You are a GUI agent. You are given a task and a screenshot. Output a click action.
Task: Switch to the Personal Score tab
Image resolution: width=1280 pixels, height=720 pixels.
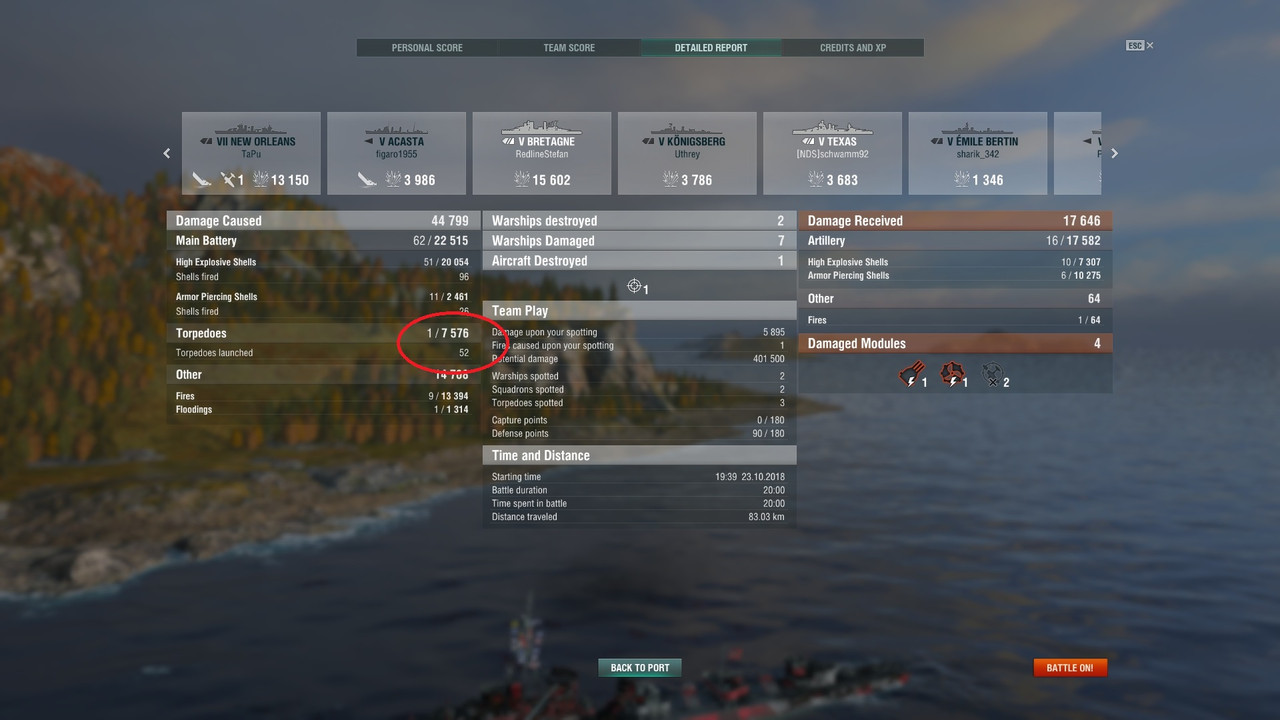(427, 48)
